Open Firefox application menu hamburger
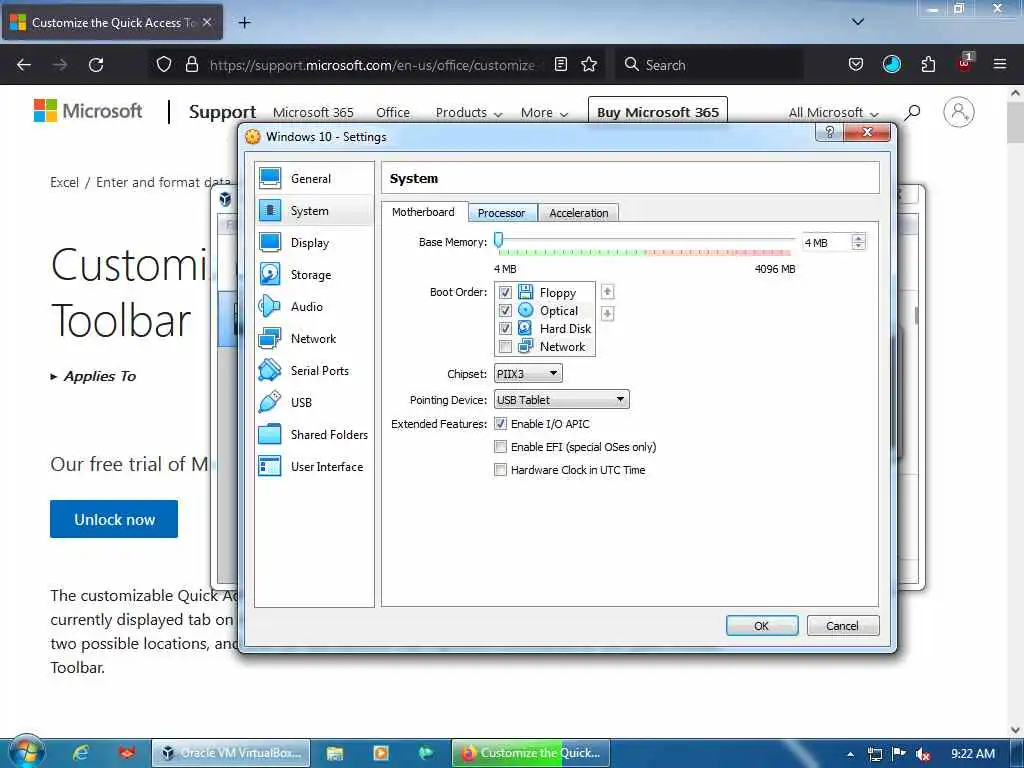The width and height of the screenshot is (1024, 768). tap(1000, 65)
